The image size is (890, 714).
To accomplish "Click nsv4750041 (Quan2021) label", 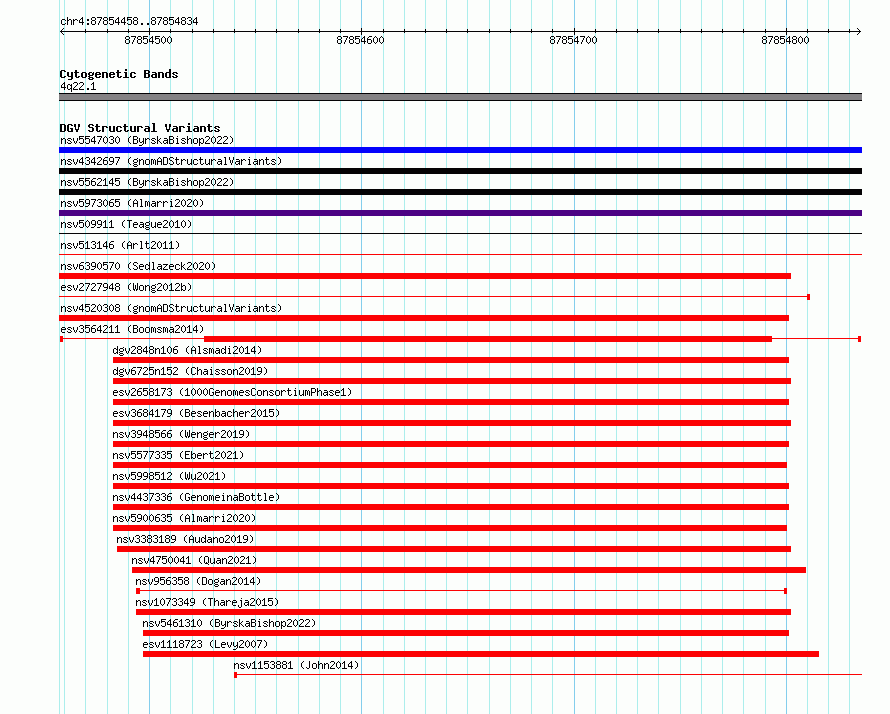I will click(194, 560).
